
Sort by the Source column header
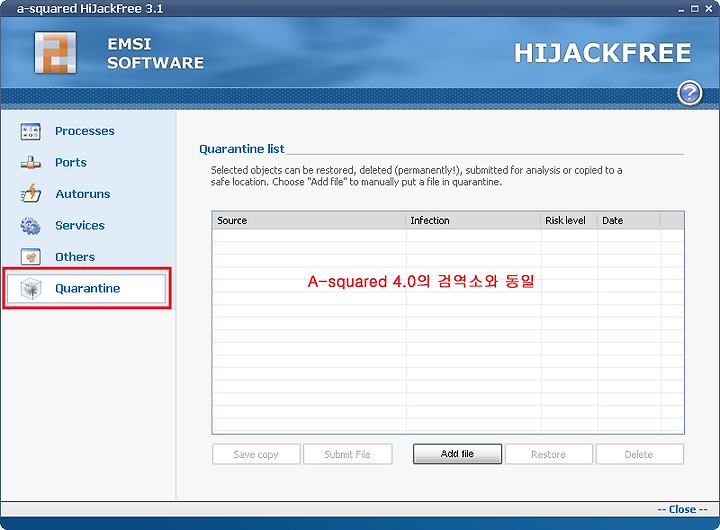tap(309, 220)
